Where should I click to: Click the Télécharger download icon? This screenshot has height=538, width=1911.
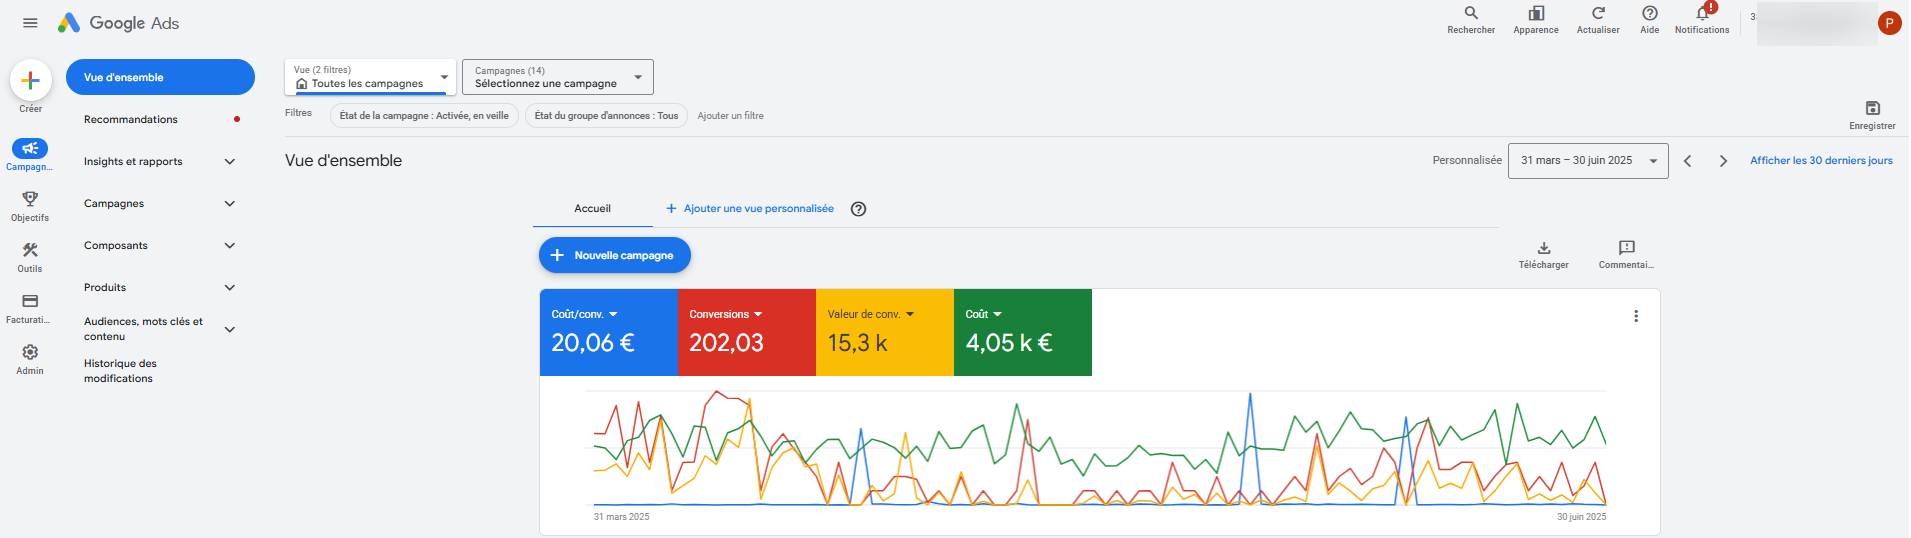(1544, 248)
